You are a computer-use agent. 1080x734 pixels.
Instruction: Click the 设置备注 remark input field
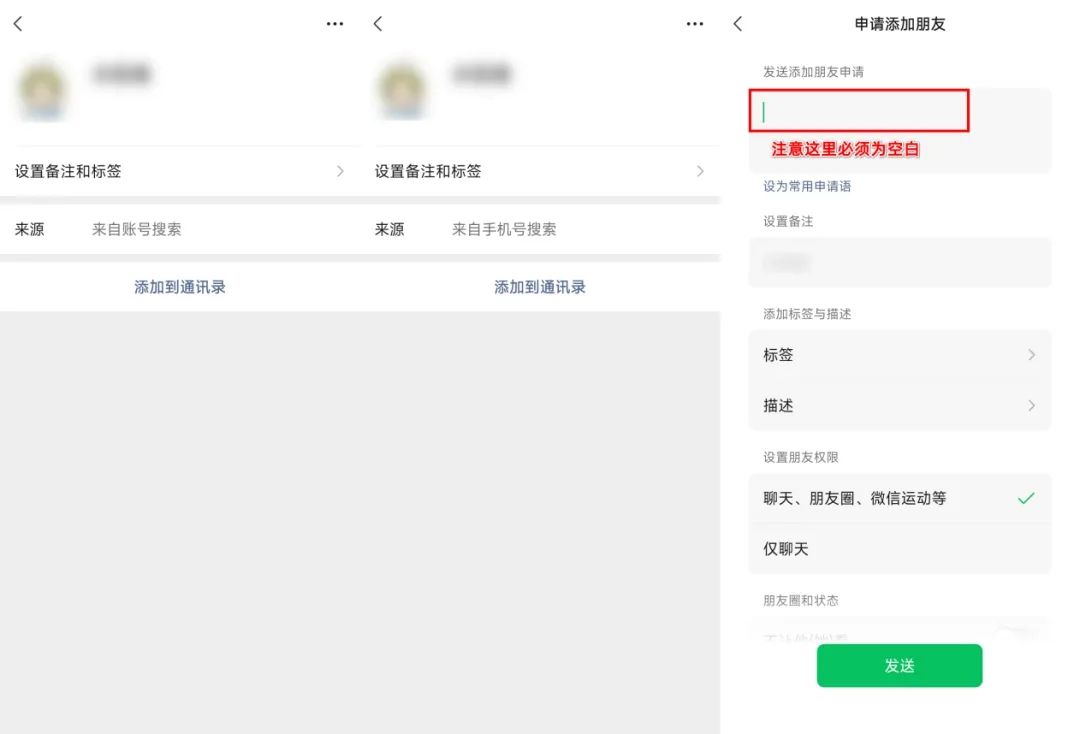tap(900, 262)
